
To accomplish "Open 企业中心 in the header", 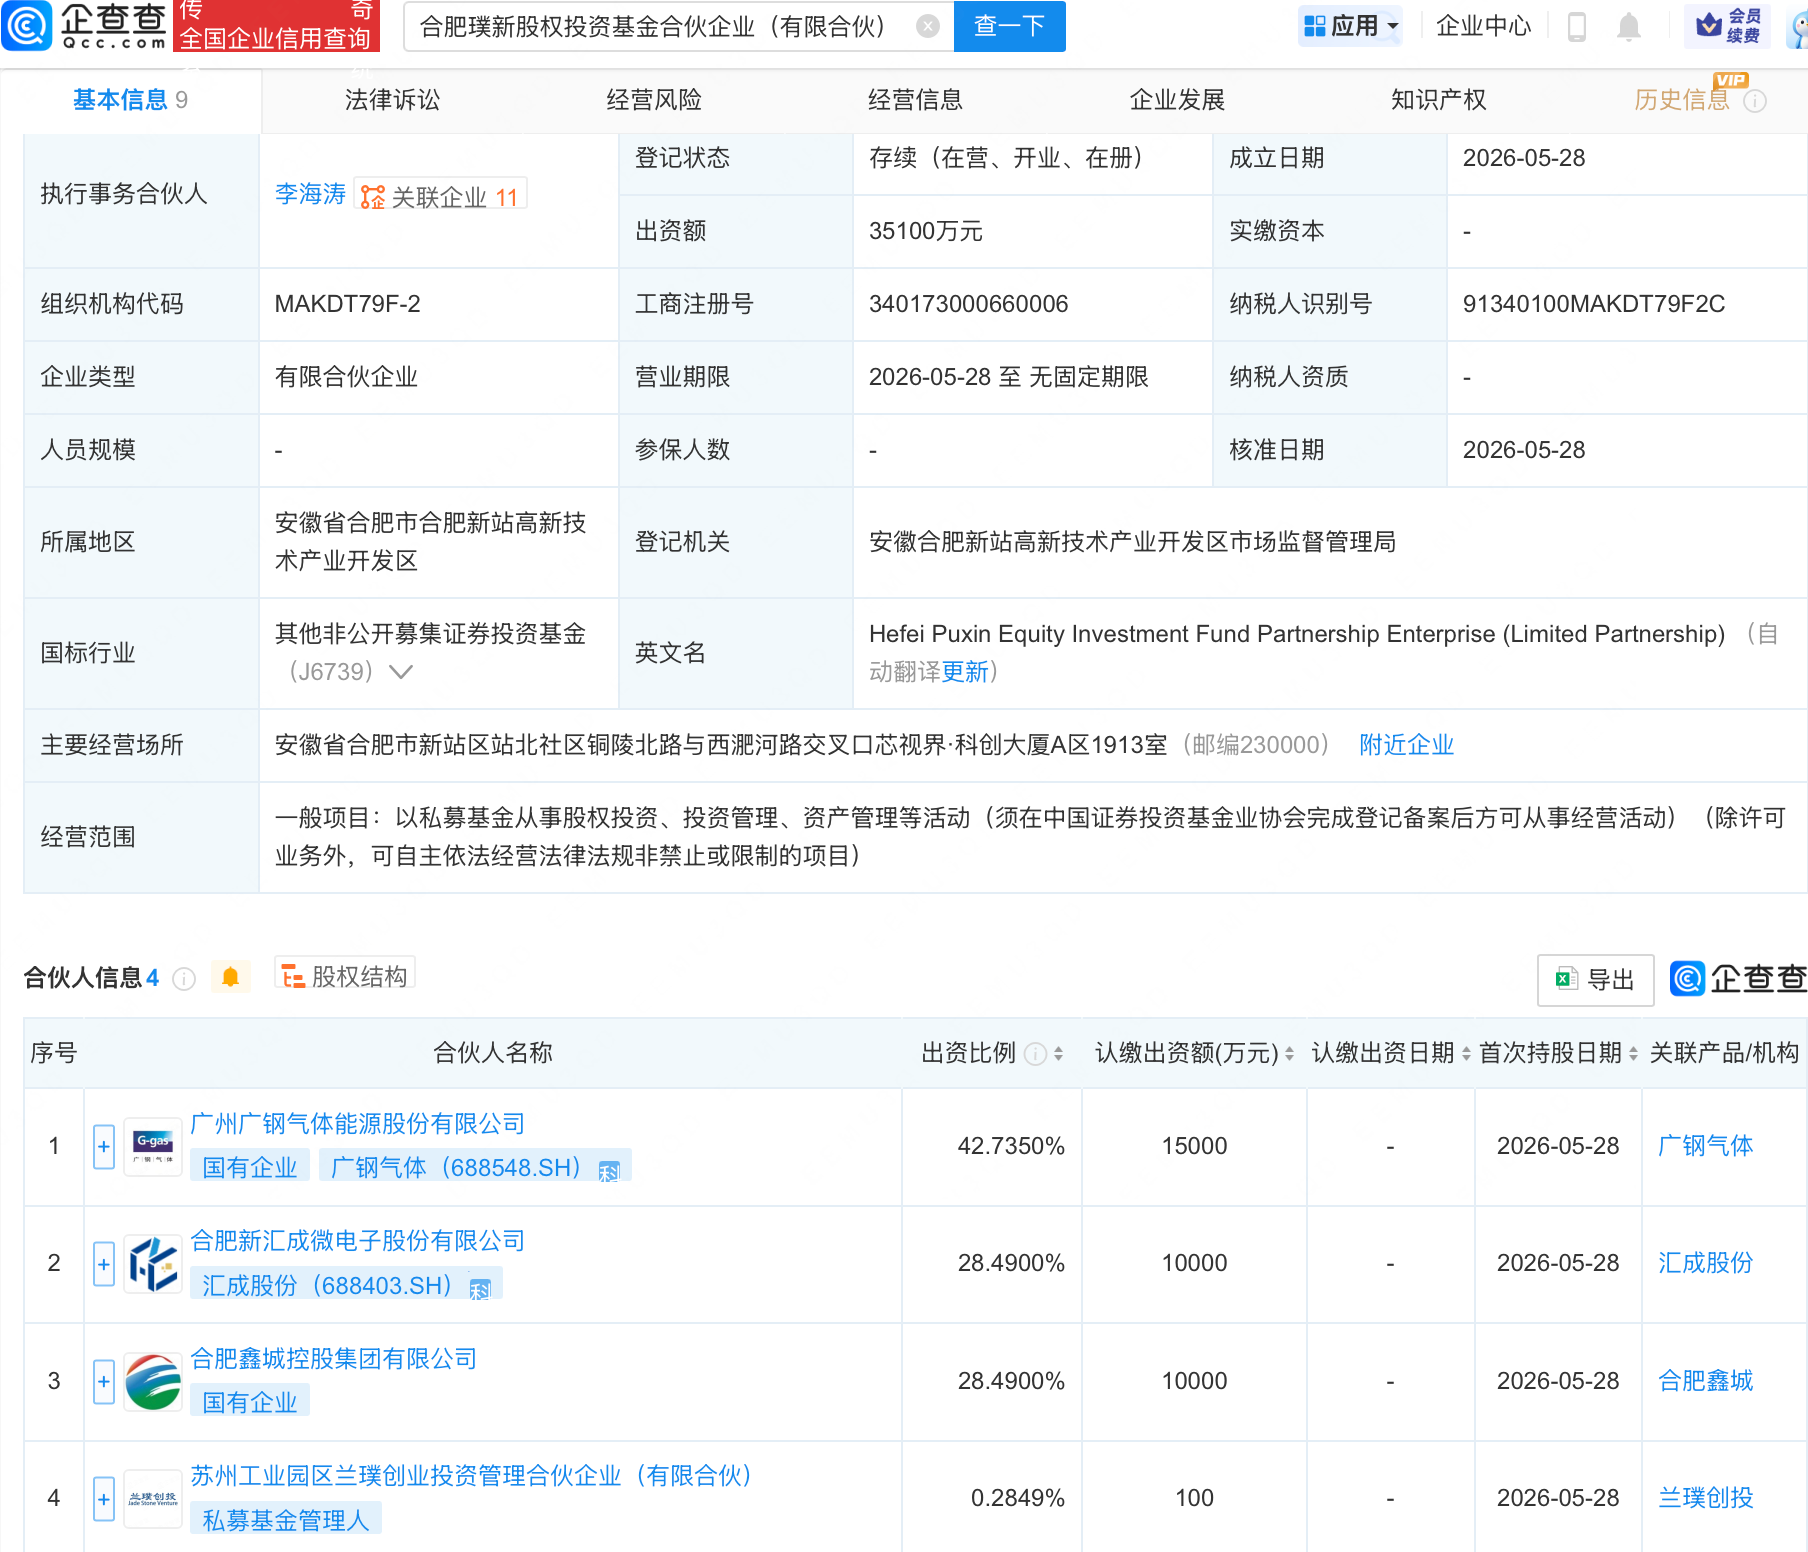I will 1483,26.
